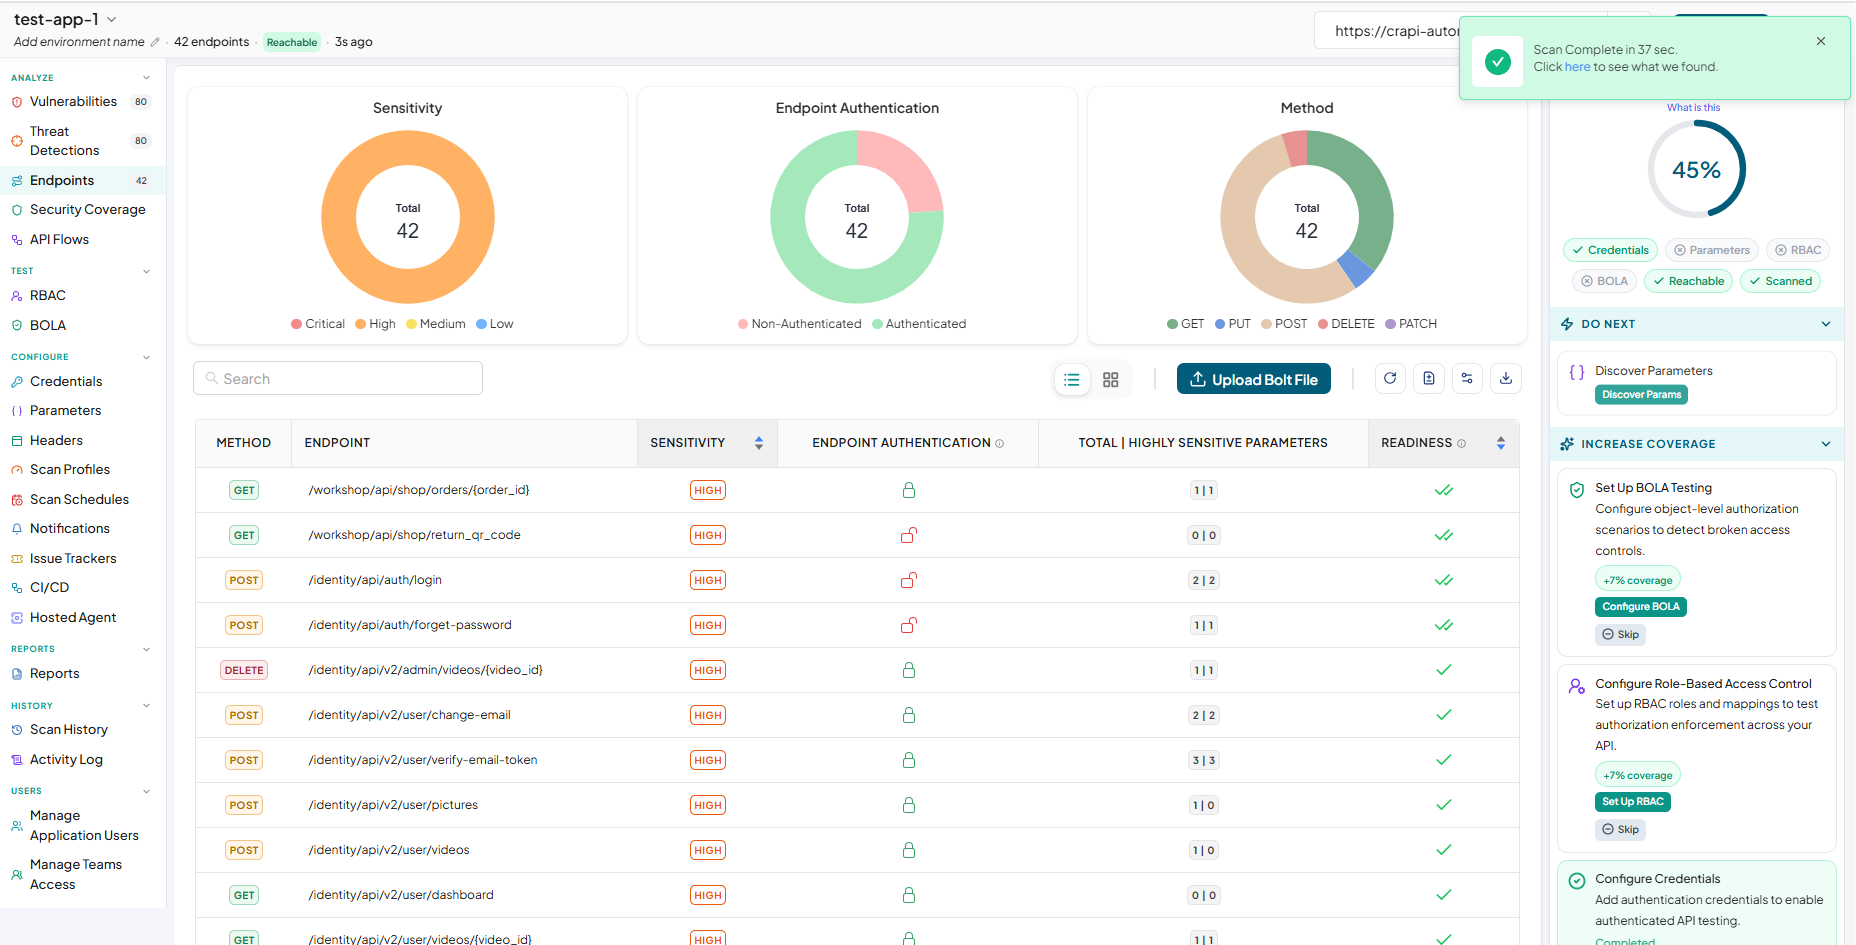Click the info icon beside Endpoint Authentication header
The height and width of the screenshot is (945, 1856).
point(999,443)
